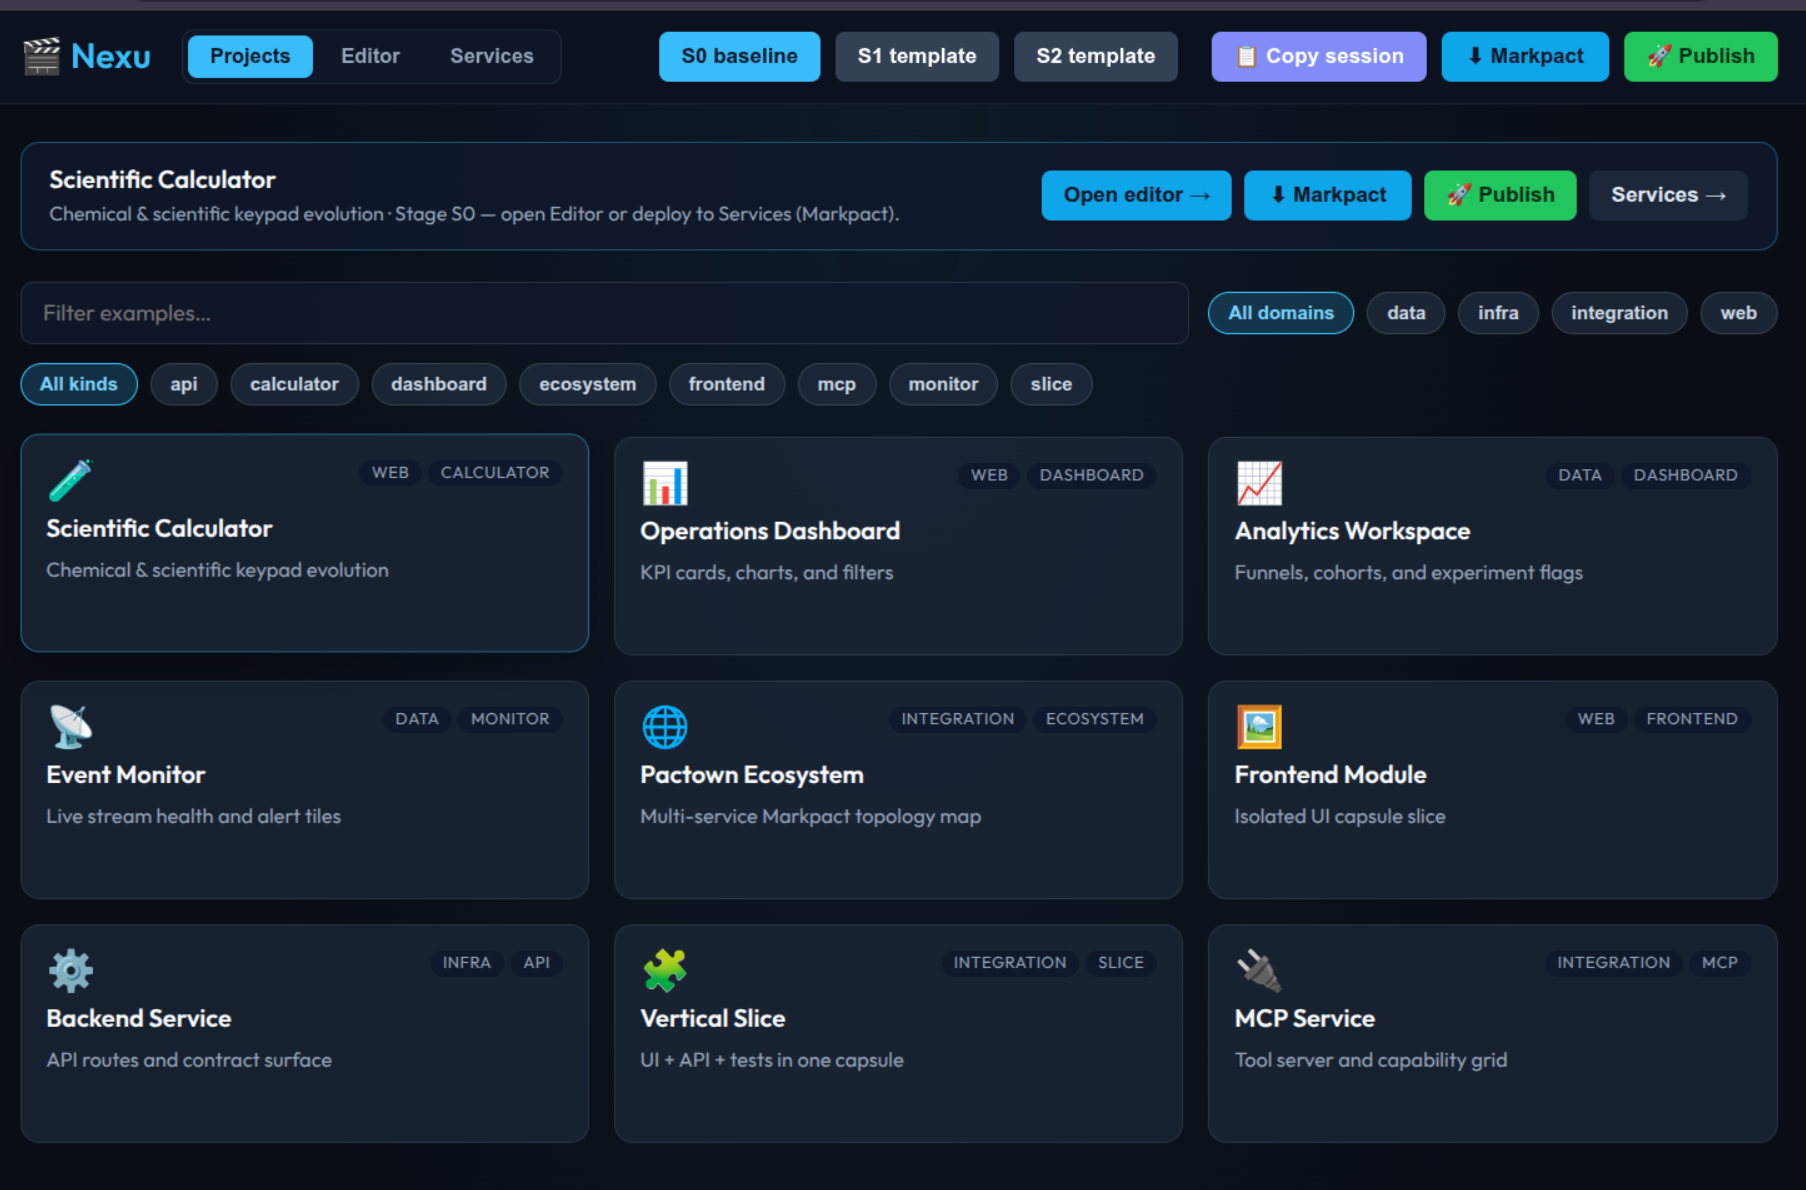Click the plug icon on MCP Service
Image resolution: width=1806 pixels, height=1190 pixels.
click(1259, 971)
